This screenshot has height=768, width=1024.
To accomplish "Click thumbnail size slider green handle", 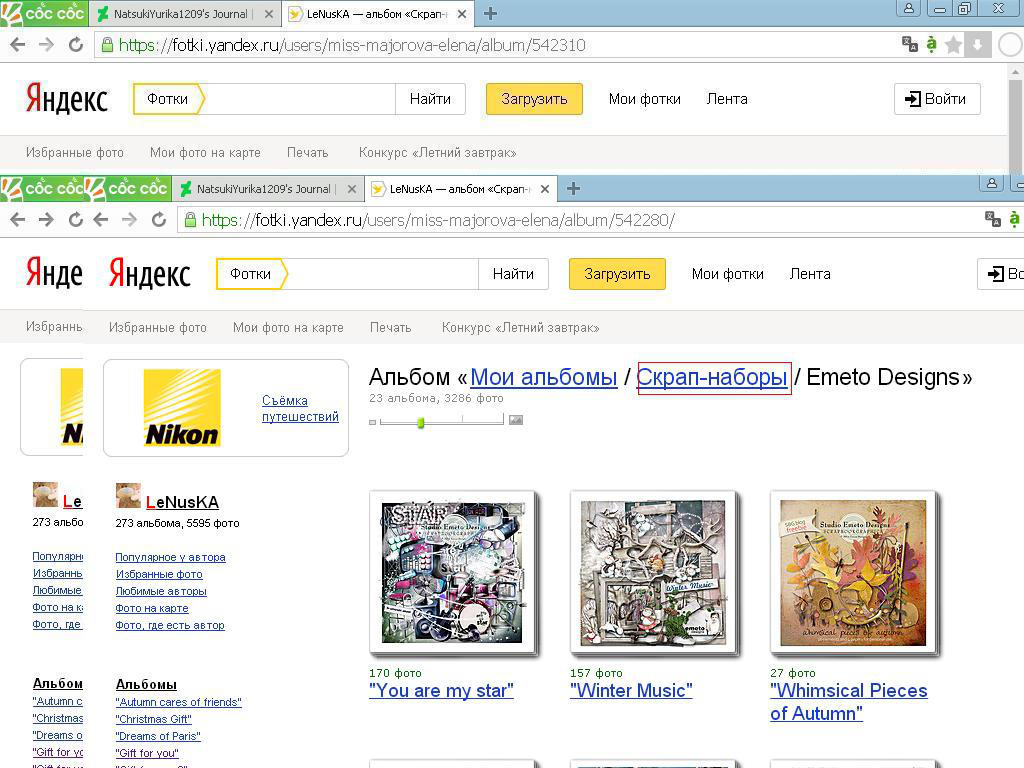I will pos(421,423).
